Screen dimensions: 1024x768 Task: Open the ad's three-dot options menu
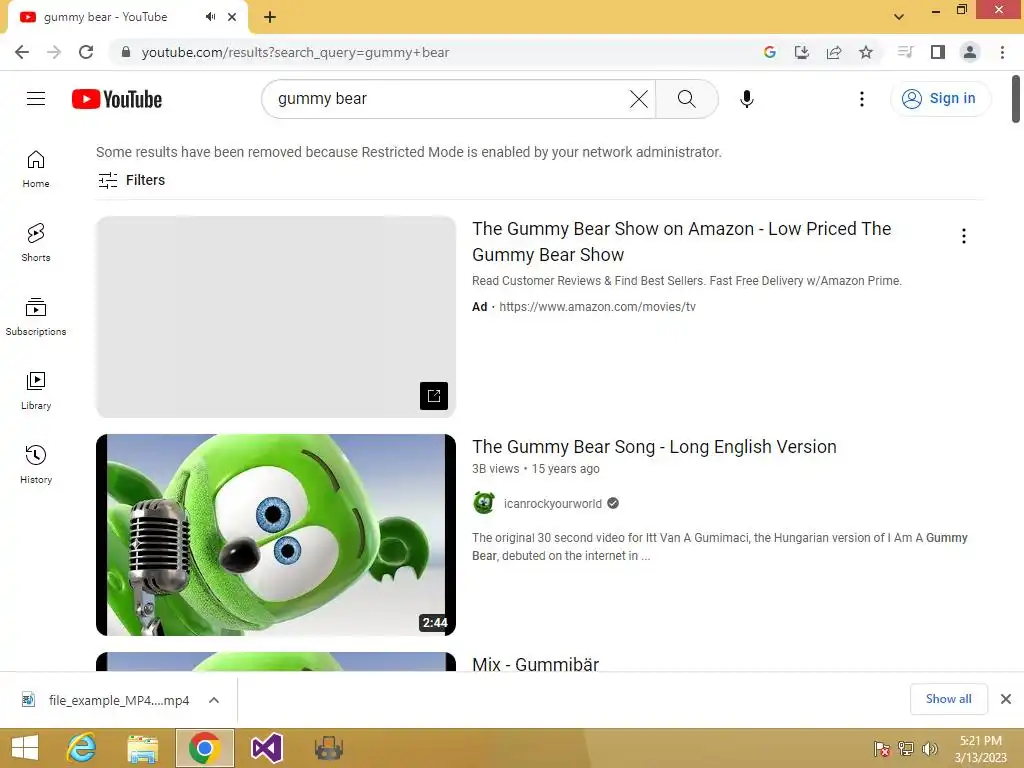point(963,236)
